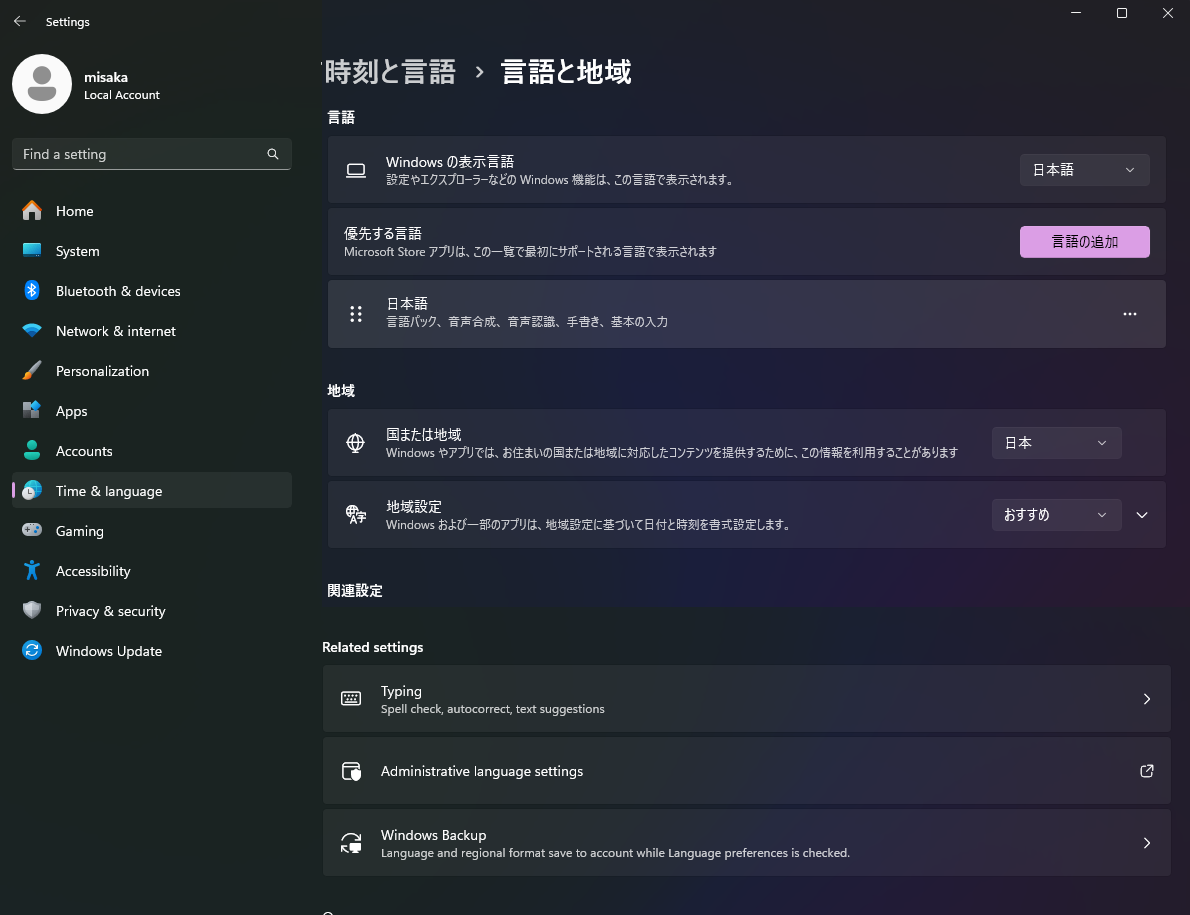Click the search magnifier icon
1190x915 pixels.
[272, 154]
